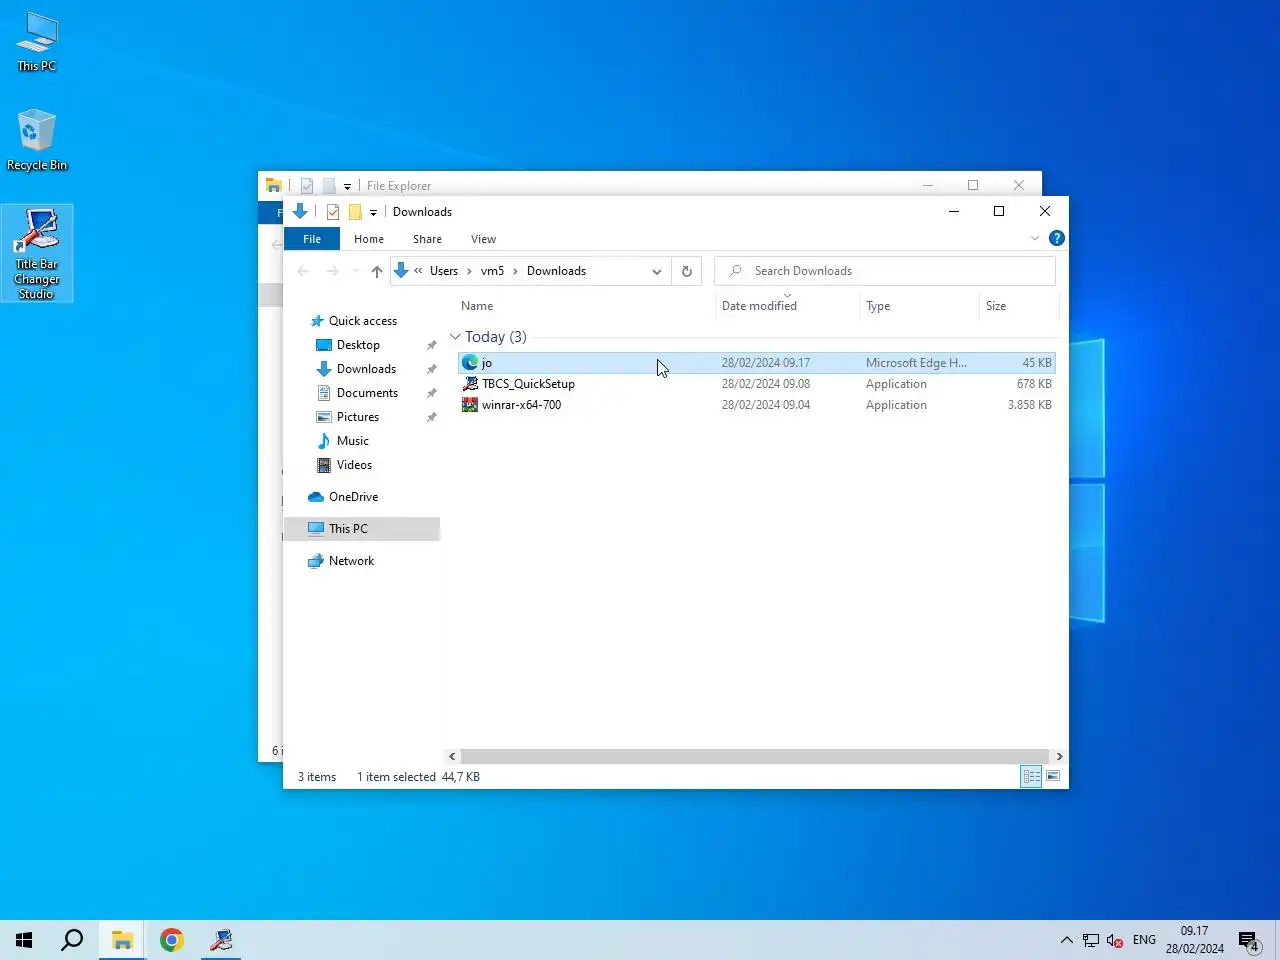
Task: Select the jo file
Action: [756, 363]
